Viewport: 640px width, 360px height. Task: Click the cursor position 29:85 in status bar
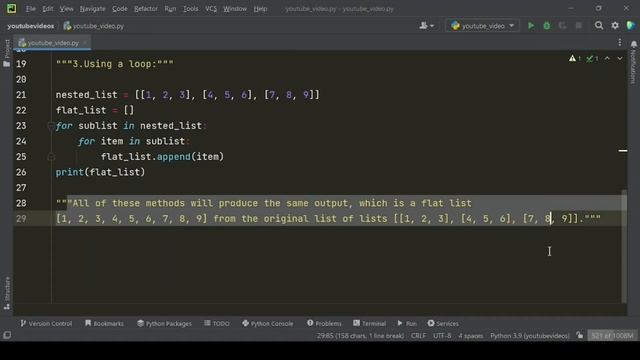coord(360,336)
